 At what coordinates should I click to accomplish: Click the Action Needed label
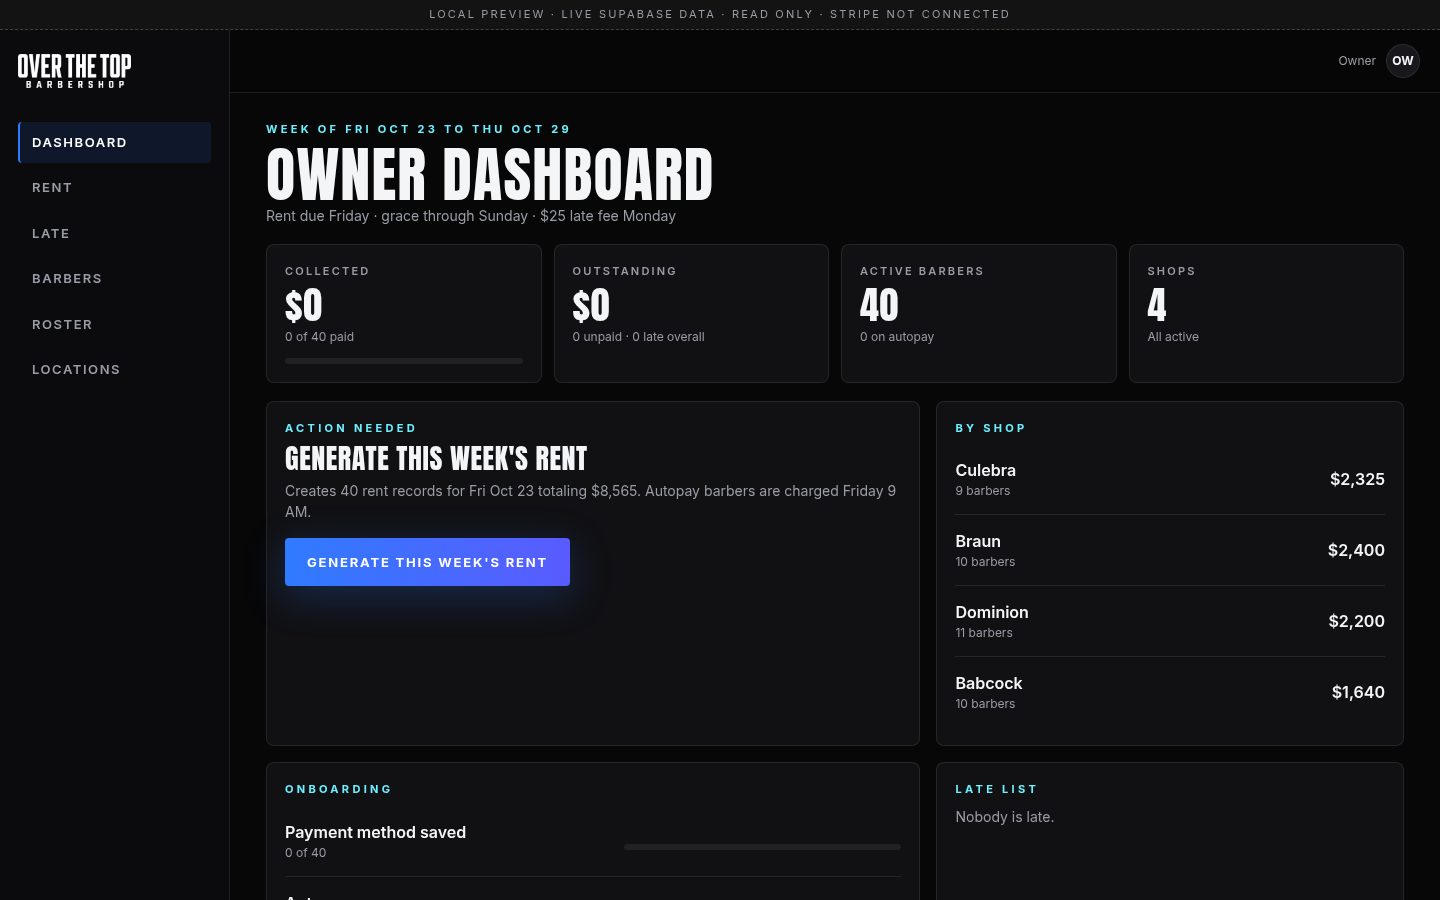coord(350,428)
